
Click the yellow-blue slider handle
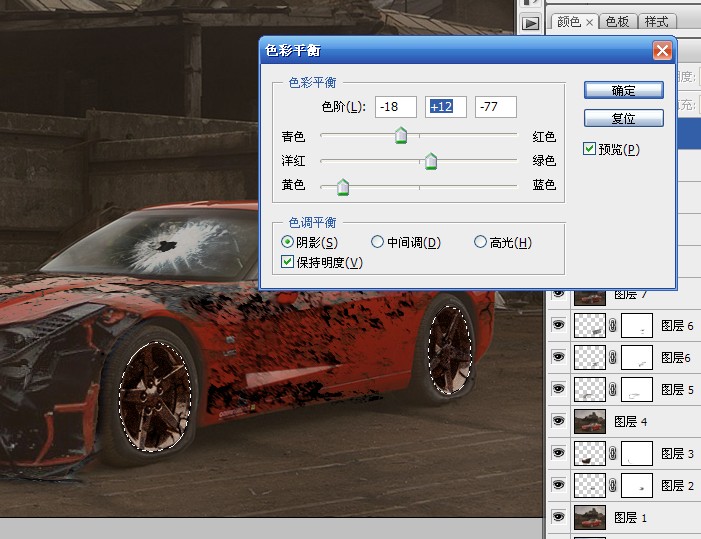click(343, 187)
